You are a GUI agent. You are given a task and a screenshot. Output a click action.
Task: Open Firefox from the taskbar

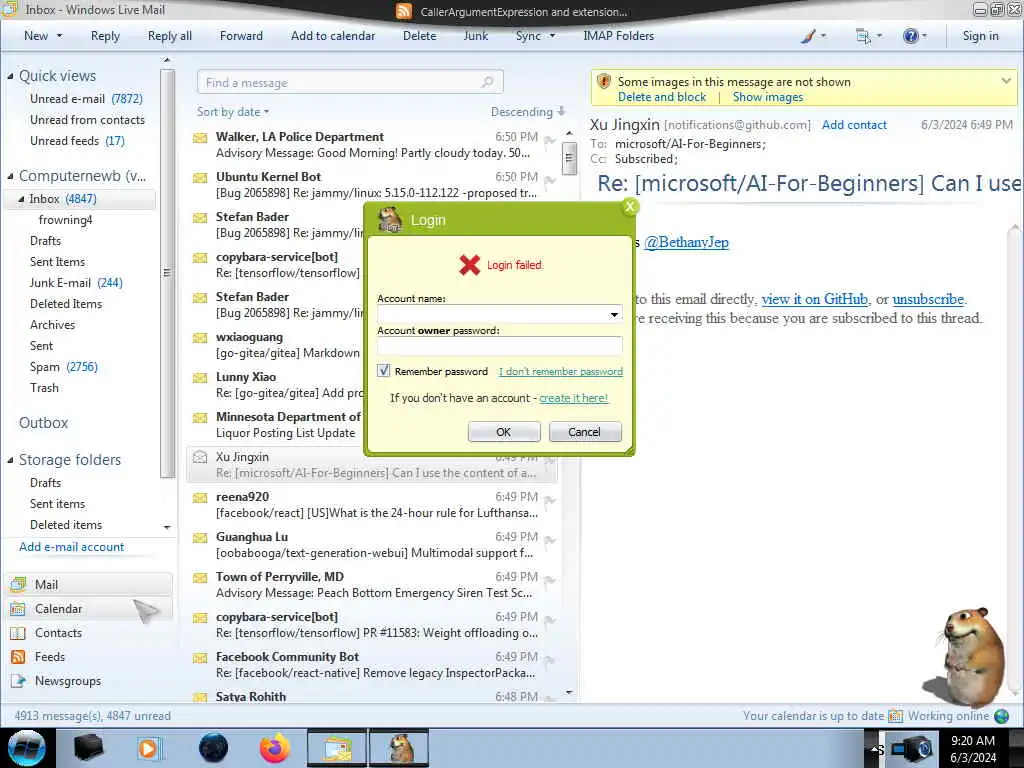(x=275, y=748)
